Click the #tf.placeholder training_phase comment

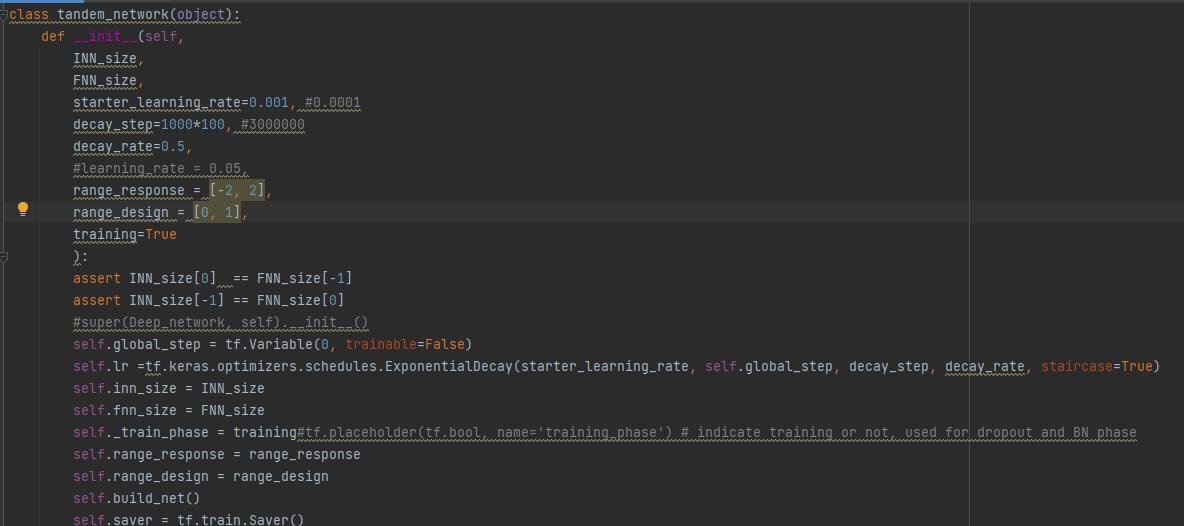coord(717,432)
